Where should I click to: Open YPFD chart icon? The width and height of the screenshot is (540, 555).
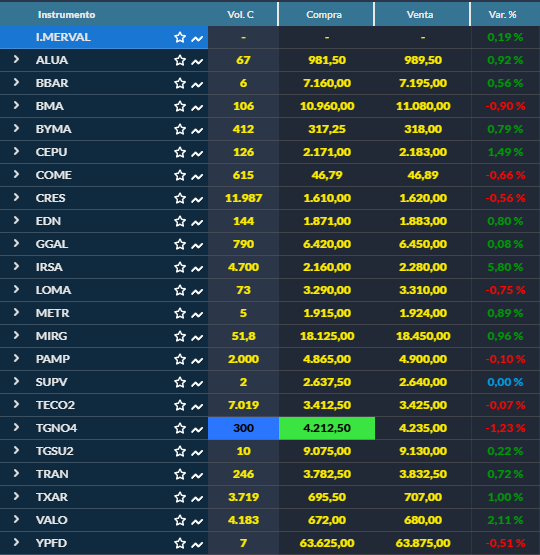coord(197,544)
